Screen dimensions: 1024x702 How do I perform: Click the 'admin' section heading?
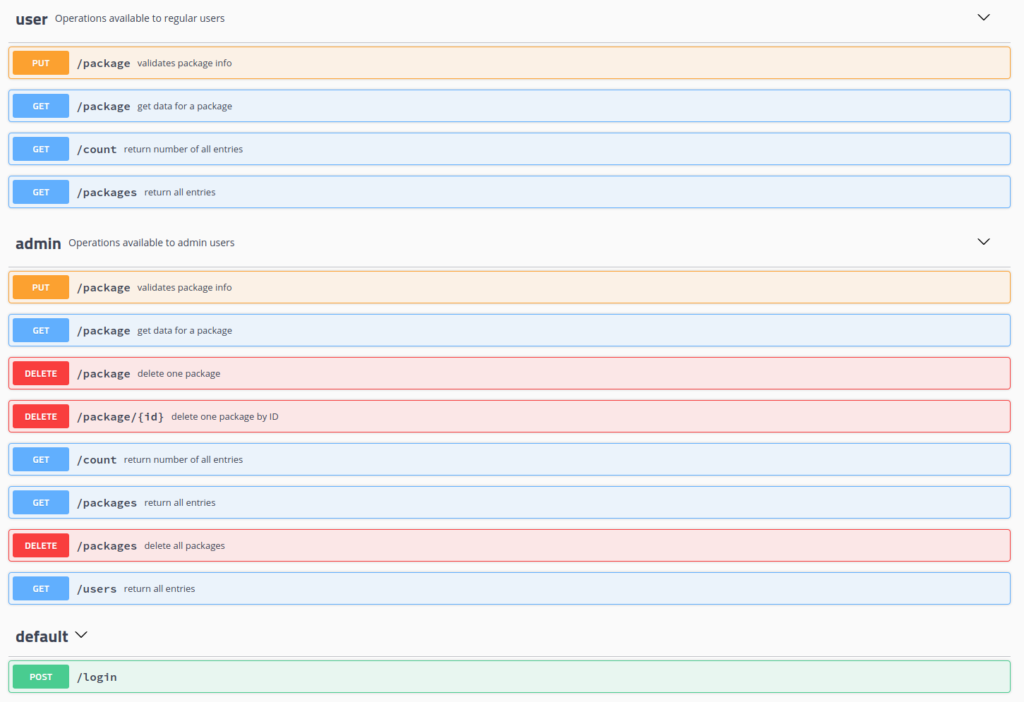(38, 243)
